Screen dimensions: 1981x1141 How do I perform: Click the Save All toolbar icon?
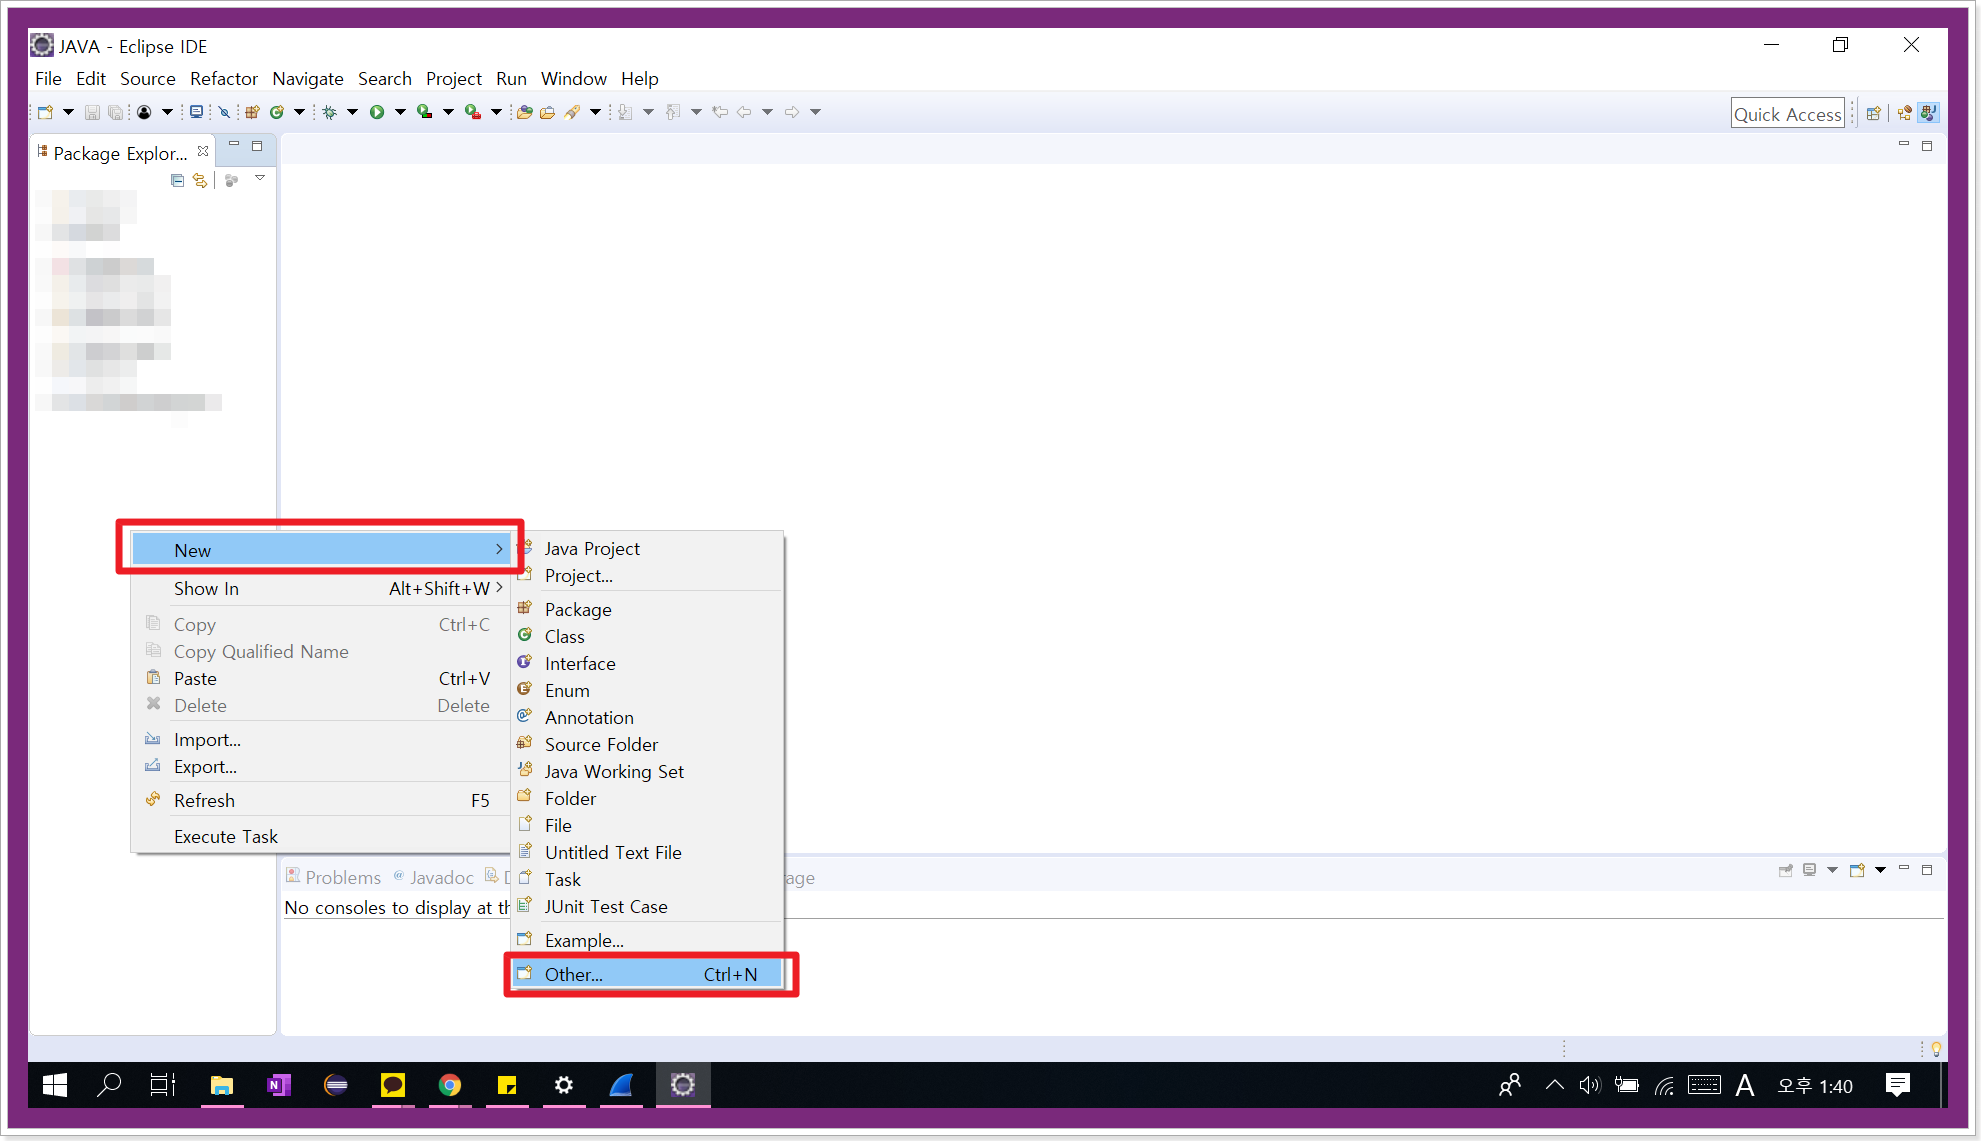coord(116,112)
